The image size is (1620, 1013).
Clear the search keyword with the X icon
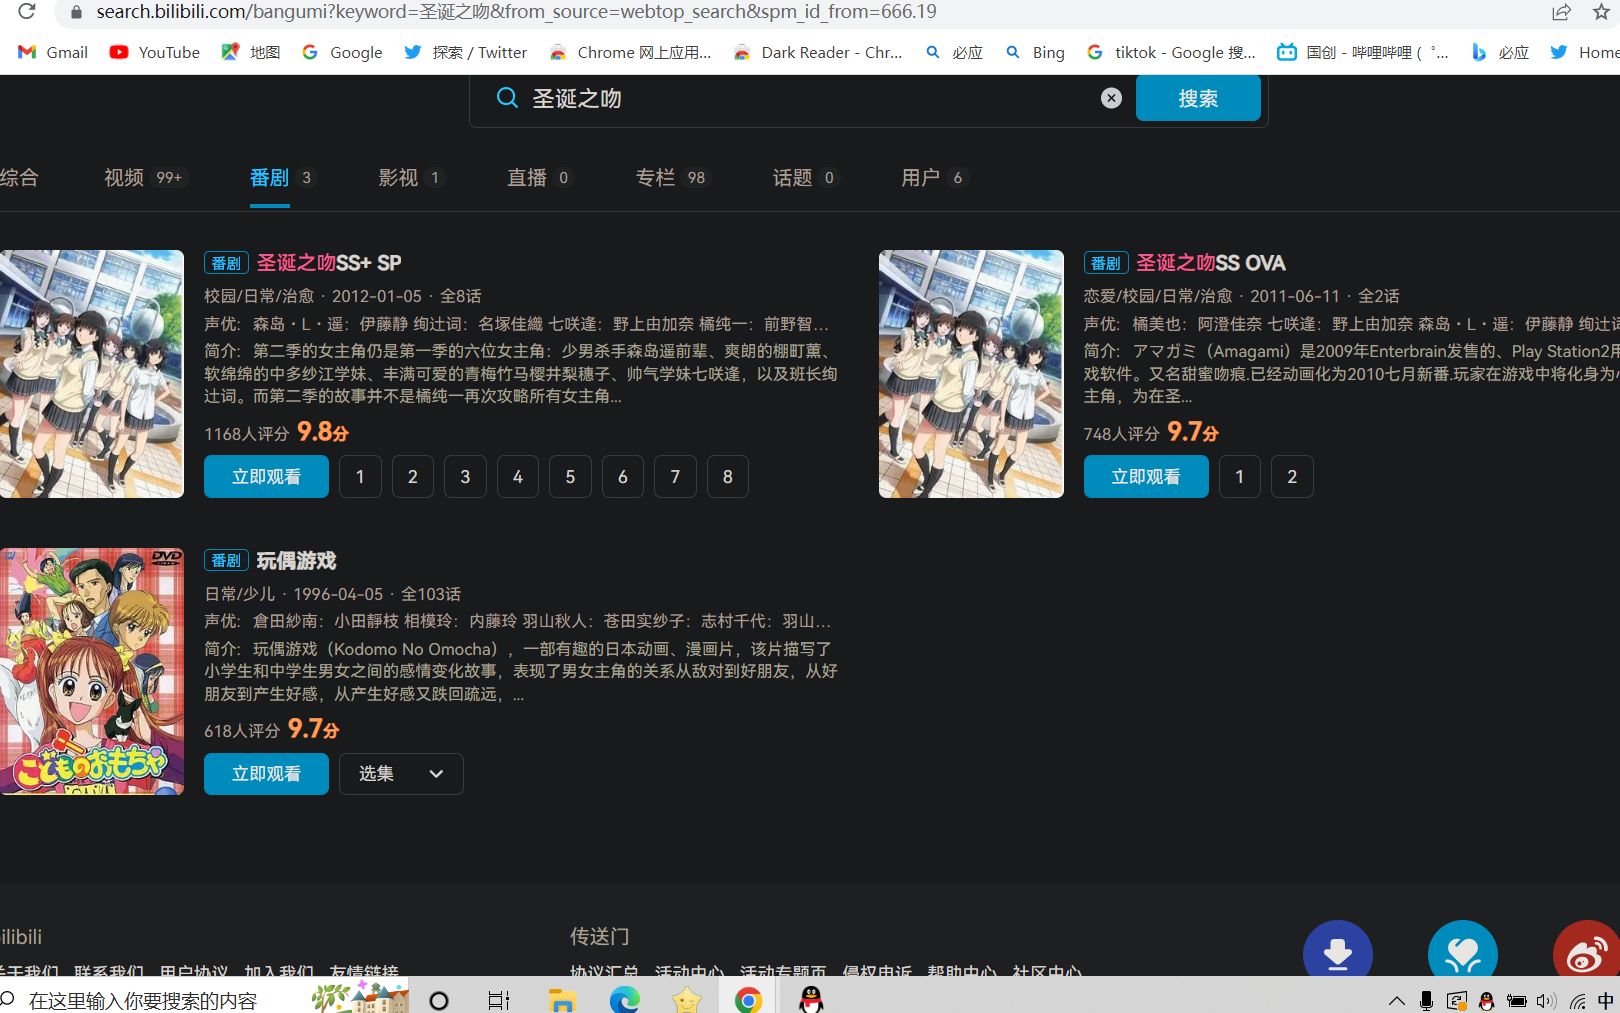pos(1111,98)
